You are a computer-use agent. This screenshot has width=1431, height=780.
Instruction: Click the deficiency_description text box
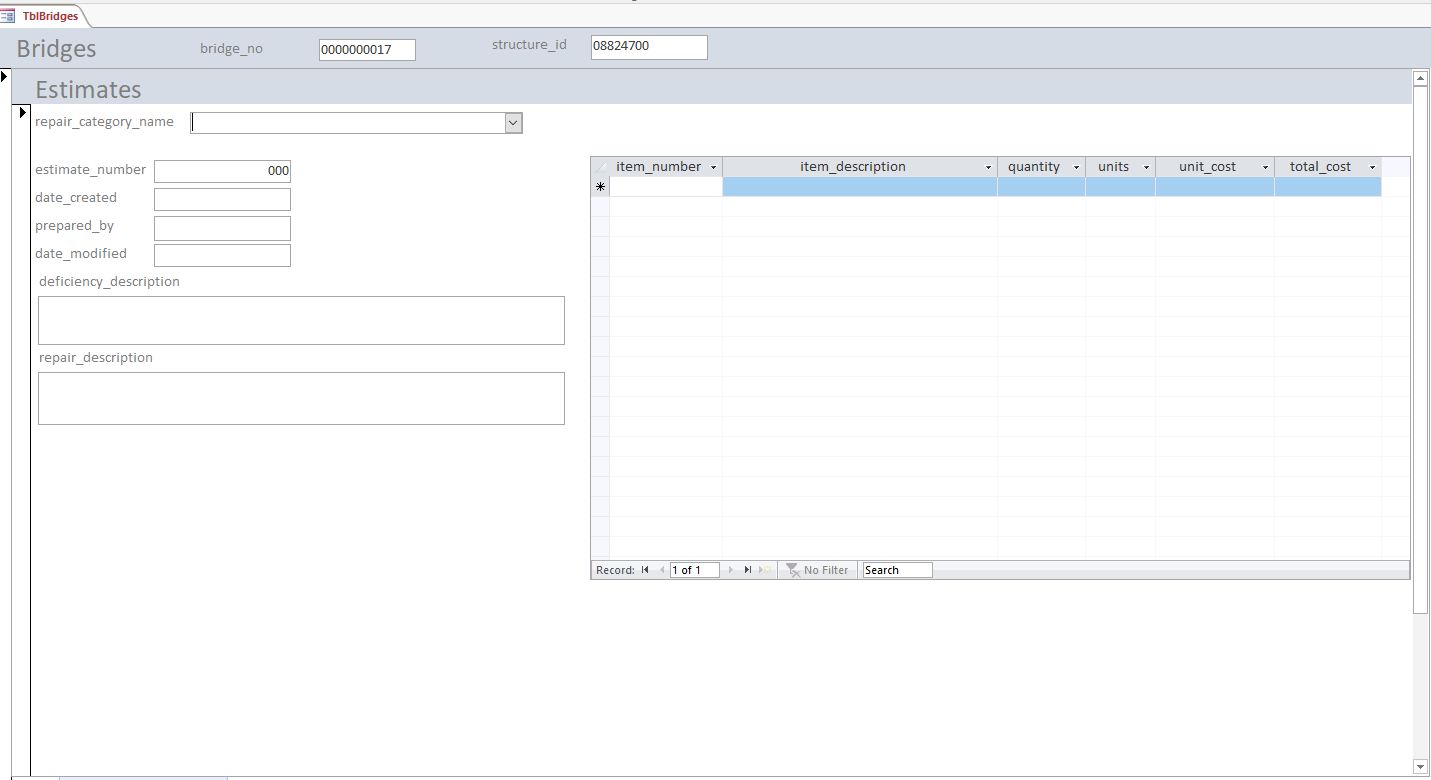point(301,320)
